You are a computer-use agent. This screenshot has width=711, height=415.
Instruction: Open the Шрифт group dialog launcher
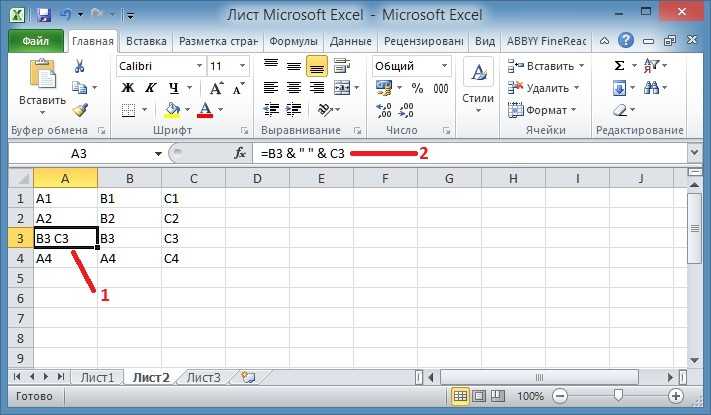(x=244, y=131)
